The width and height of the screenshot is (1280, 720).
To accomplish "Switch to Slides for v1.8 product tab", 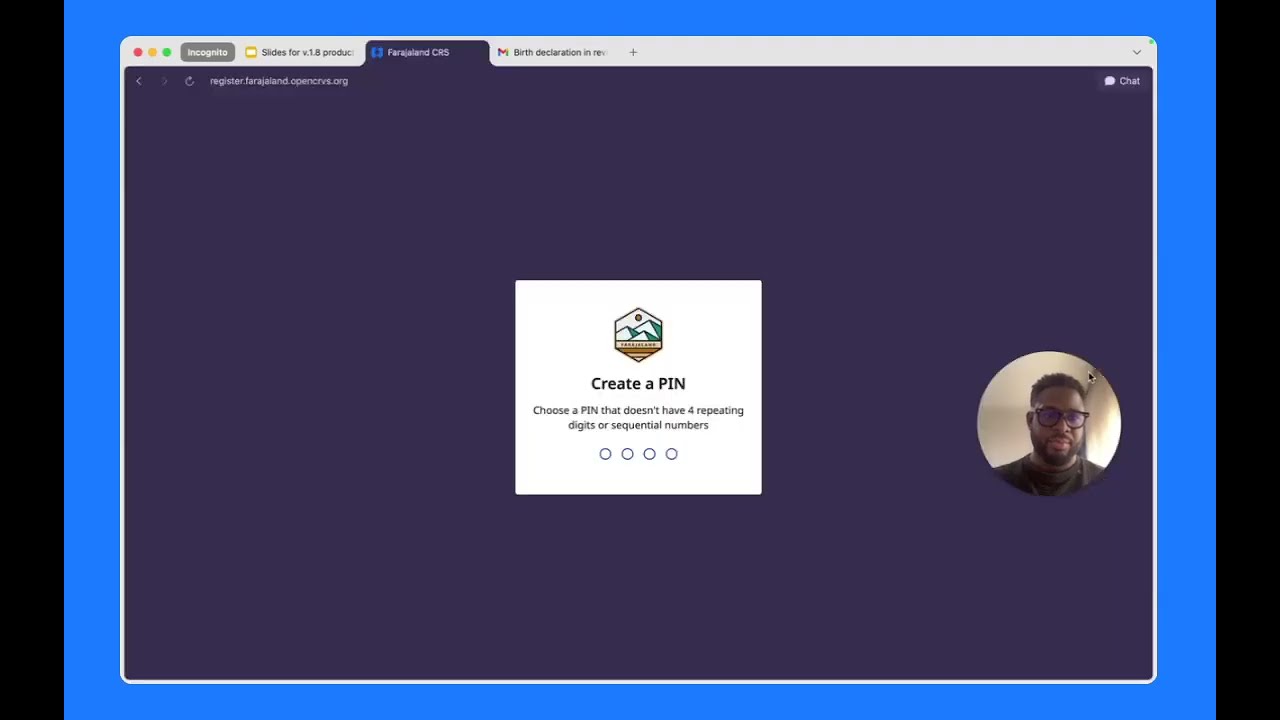I will 300,52.
